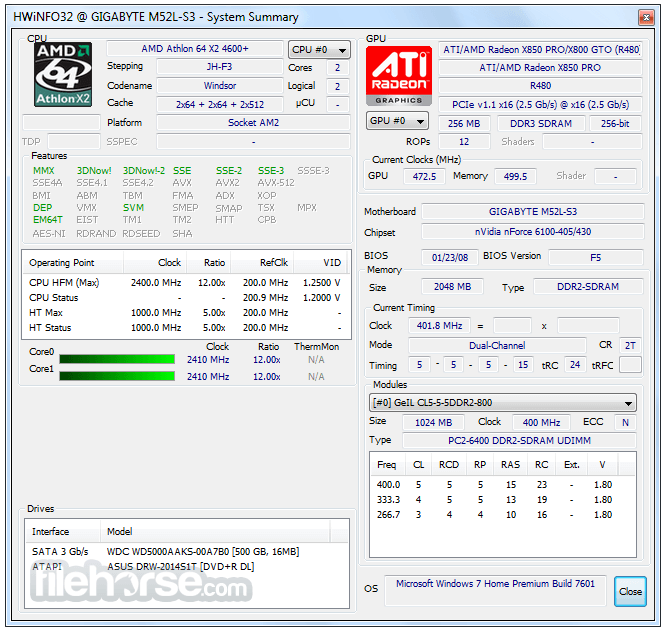
Task: Click the Core0 usage bar
Action: 117,359
